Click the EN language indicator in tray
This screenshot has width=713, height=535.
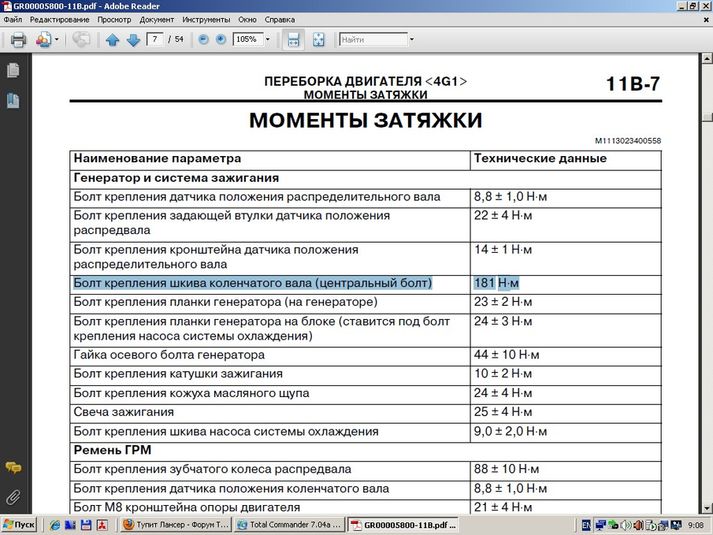pyautogui.click(x=587, y=525)
